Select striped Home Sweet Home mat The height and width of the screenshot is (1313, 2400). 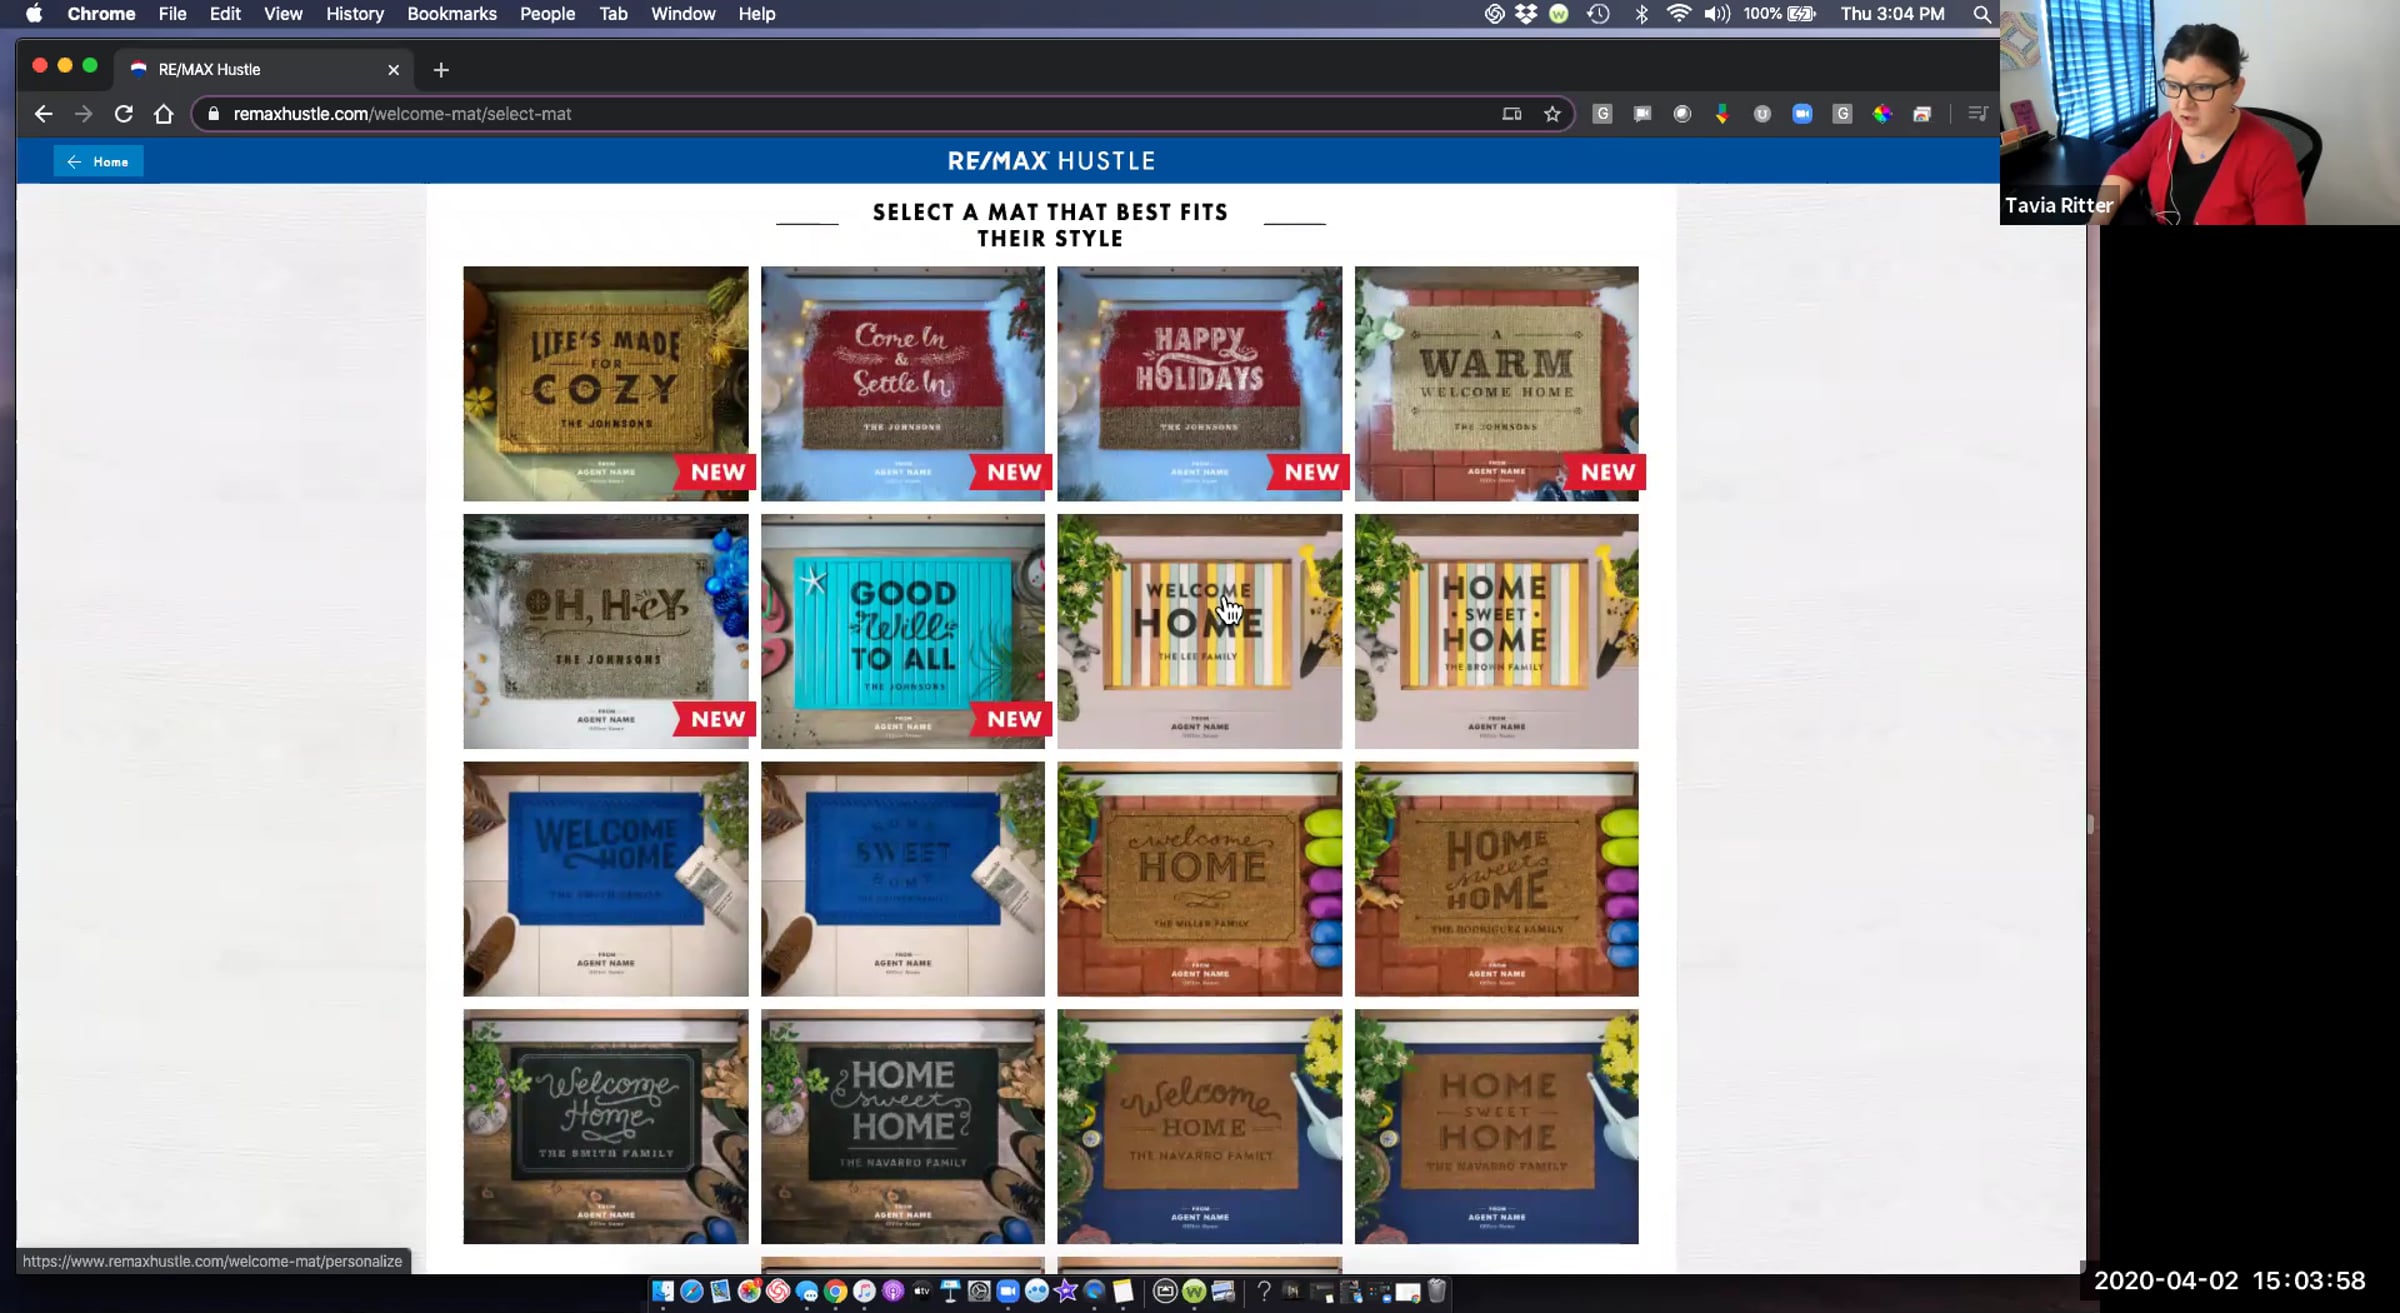tap(1496, 631)
